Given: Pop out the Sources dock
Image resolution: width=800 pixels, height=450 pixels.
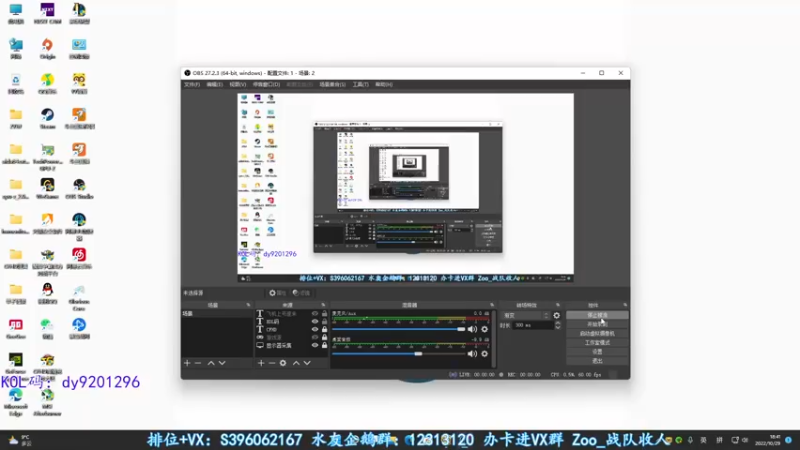Looking at the screenshot, I should pos(323,305).
